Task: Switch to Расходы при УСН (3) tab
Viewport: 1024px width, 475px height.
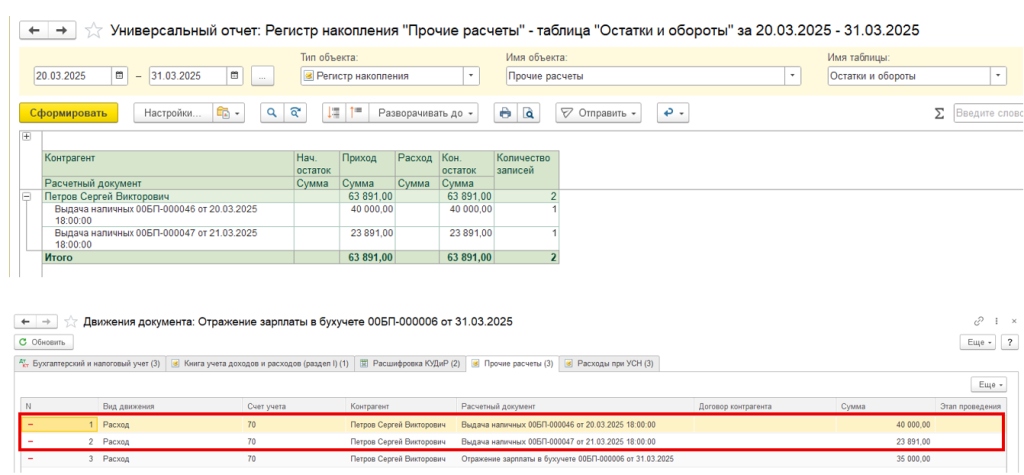Action: click(610, 363)
